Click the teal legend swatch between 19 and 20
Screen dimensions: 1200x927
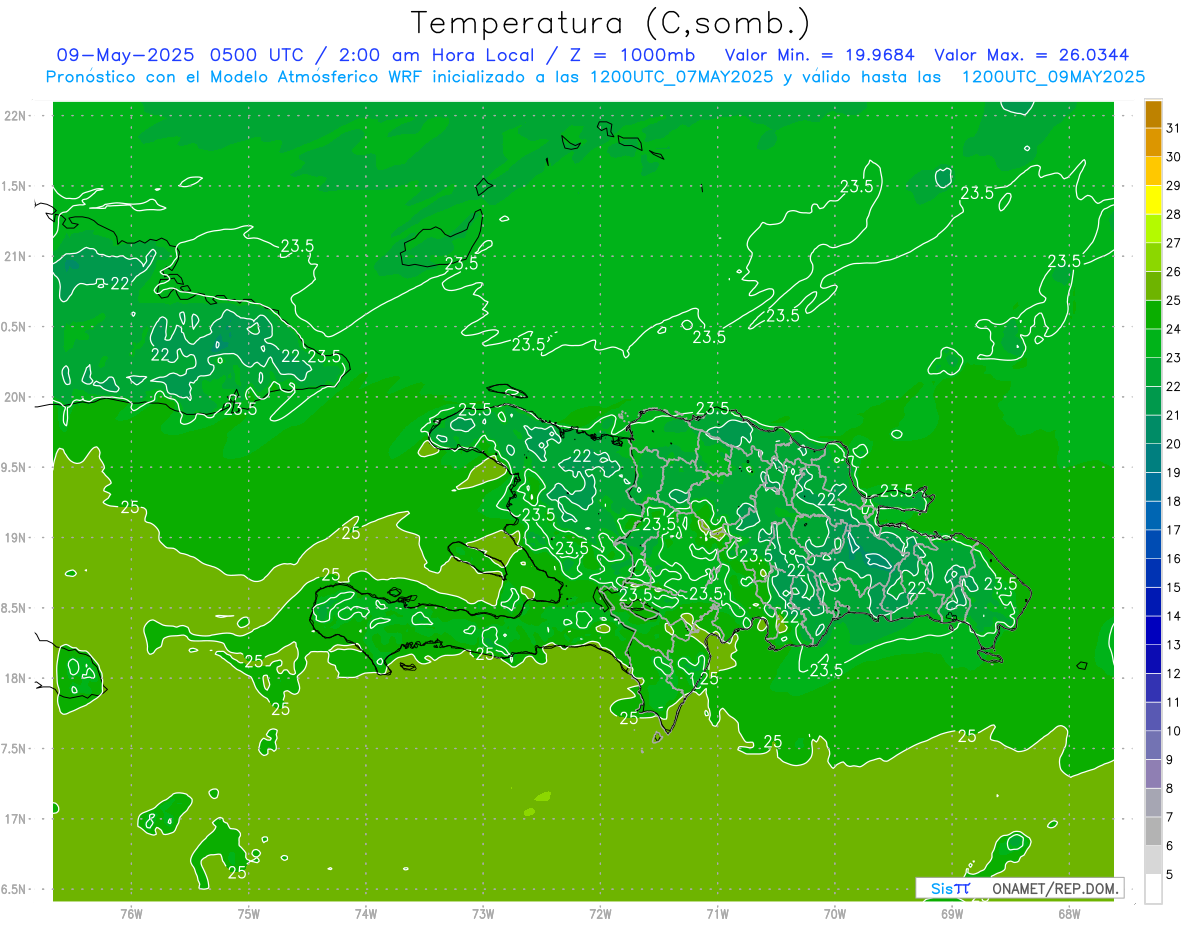pos(1153,458)
